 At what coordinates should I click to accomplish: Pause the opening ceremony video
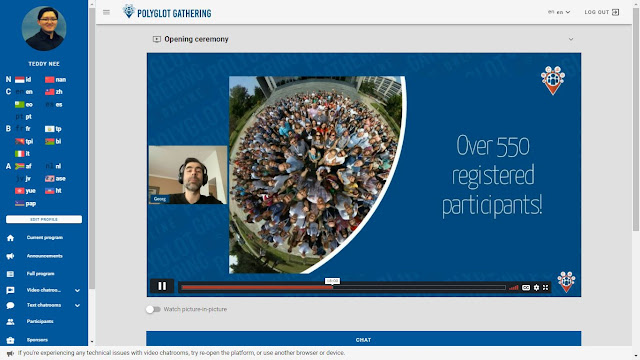[162, 286]
